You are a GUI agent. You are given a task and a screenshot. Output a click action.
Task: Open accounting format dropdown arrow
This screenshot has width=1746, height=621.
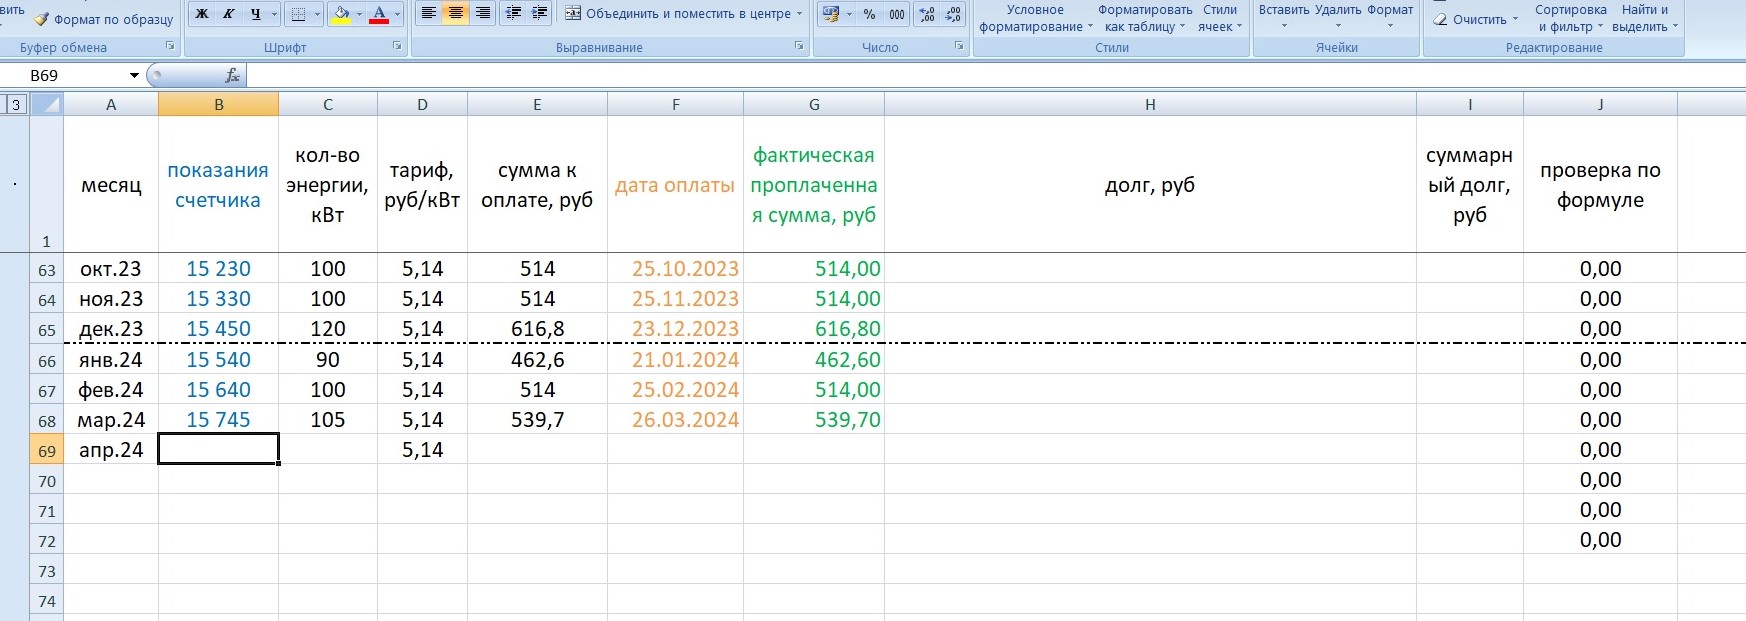[x=849, y=14]
